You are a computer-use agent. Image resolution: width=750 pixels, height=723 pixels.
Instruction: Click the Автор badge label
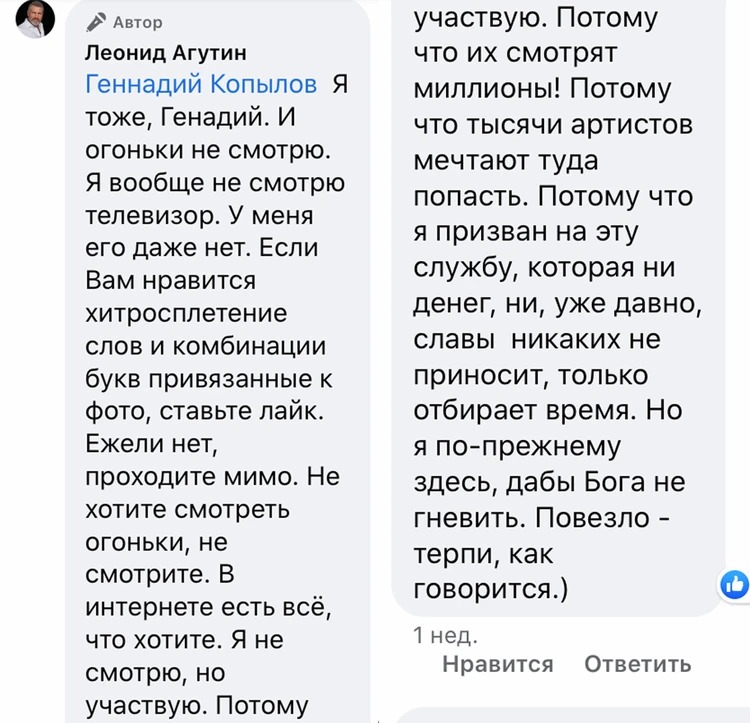pyautogui.click(x=138, y=21)
